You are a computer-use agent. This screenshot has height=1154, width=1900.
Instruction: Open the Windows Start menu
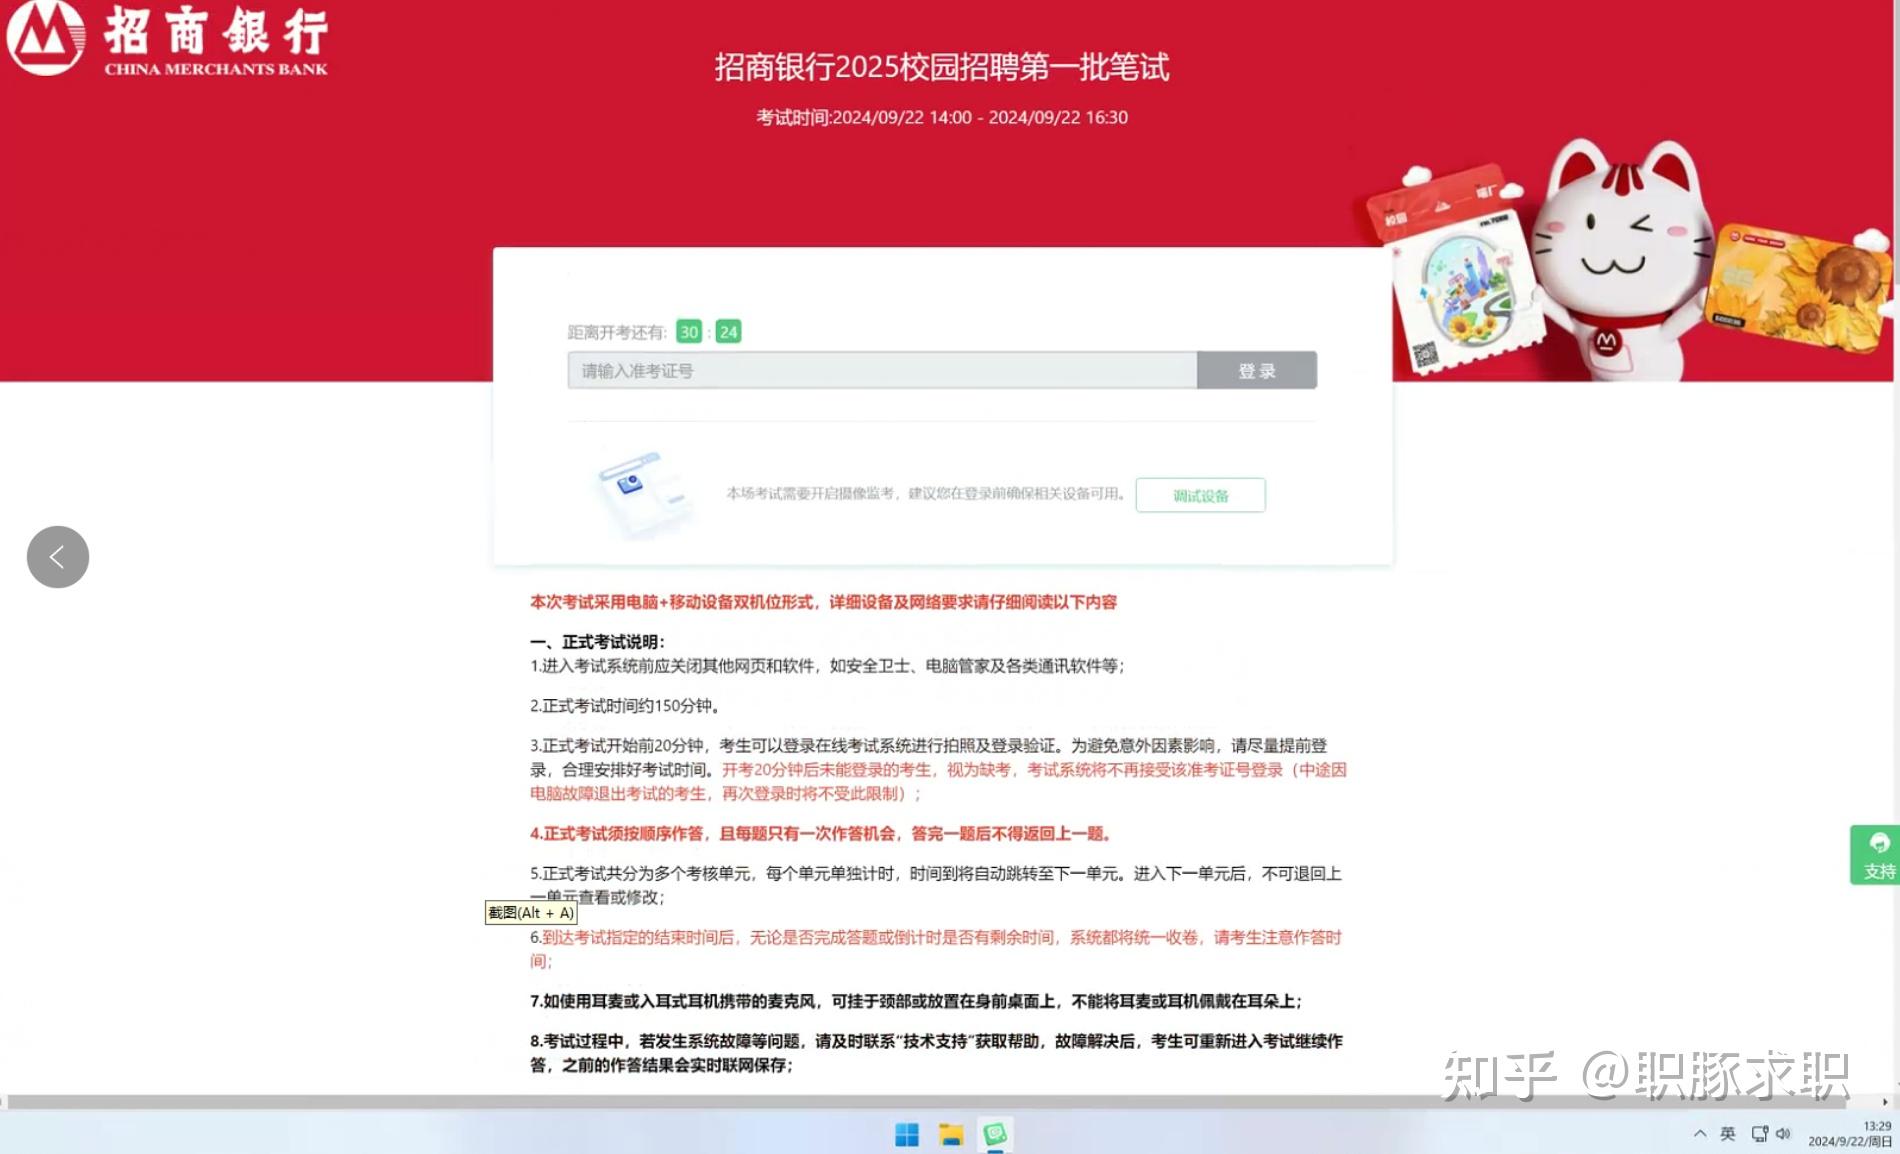coord(906,1135)
